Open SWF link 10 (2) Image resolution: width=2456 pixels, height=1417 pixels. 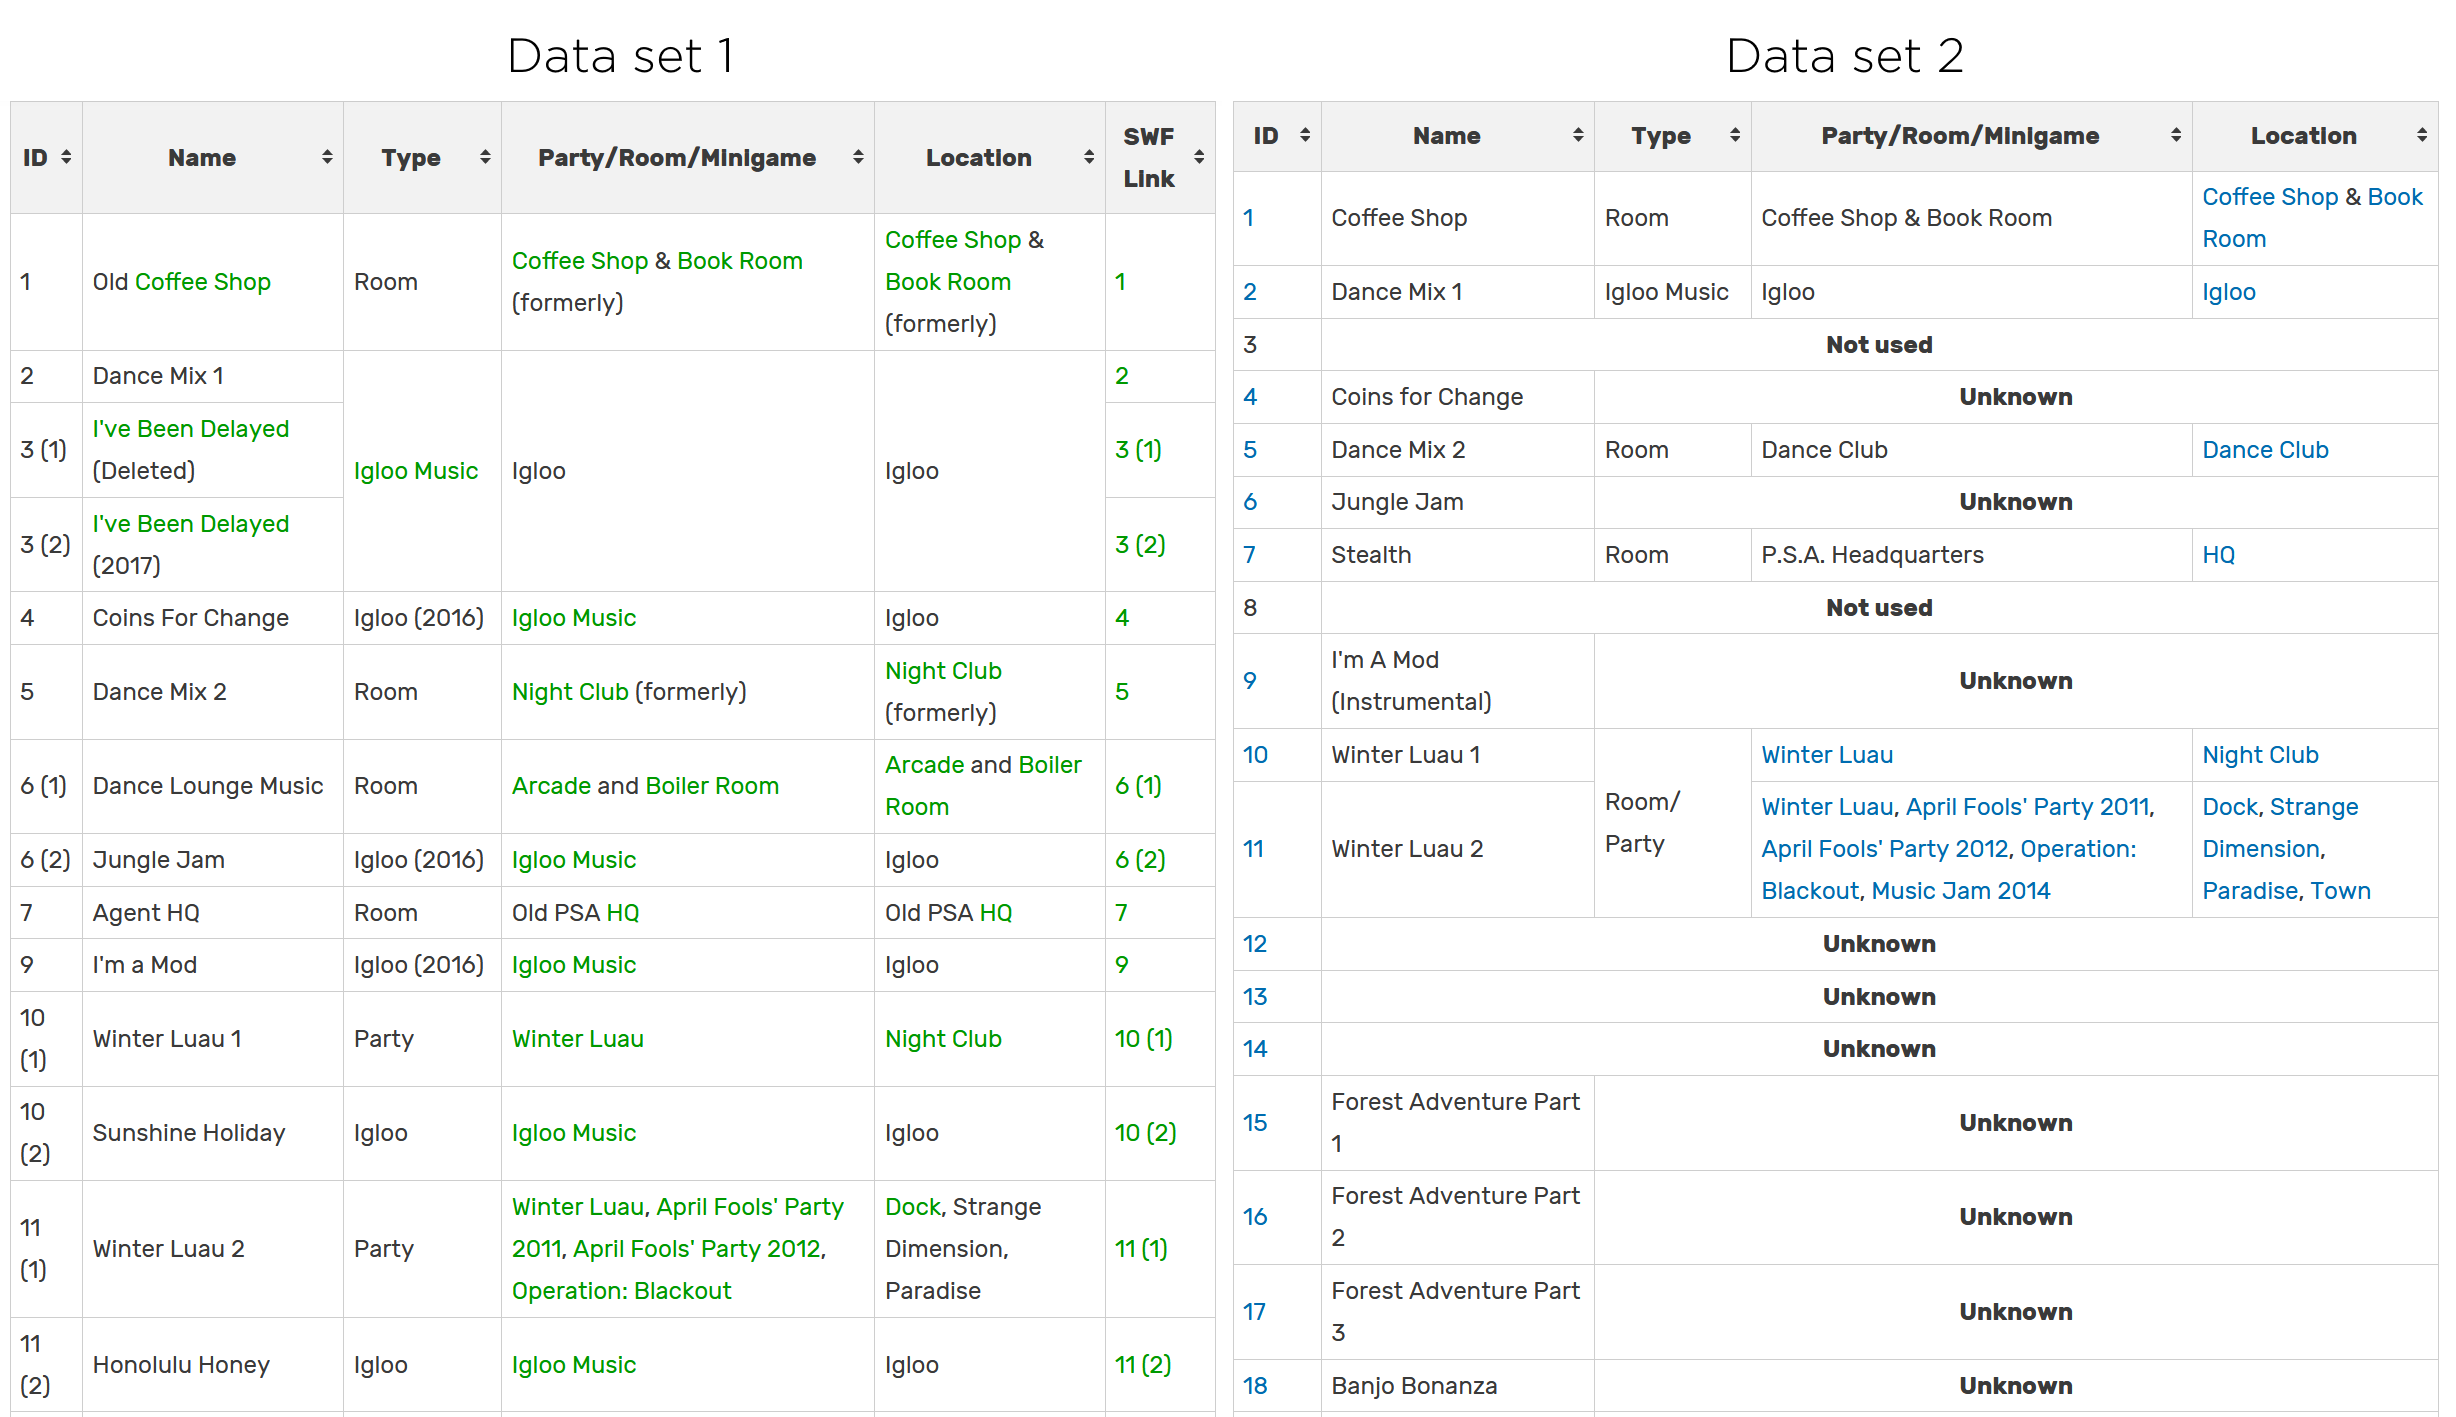(1146, 1133)
